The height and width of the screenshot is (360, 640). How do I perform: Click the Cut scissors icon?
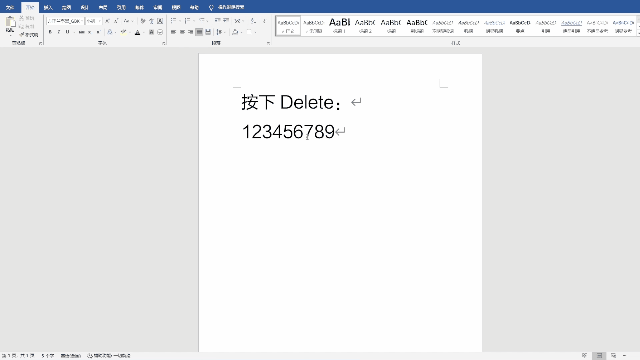click(22, 18)
